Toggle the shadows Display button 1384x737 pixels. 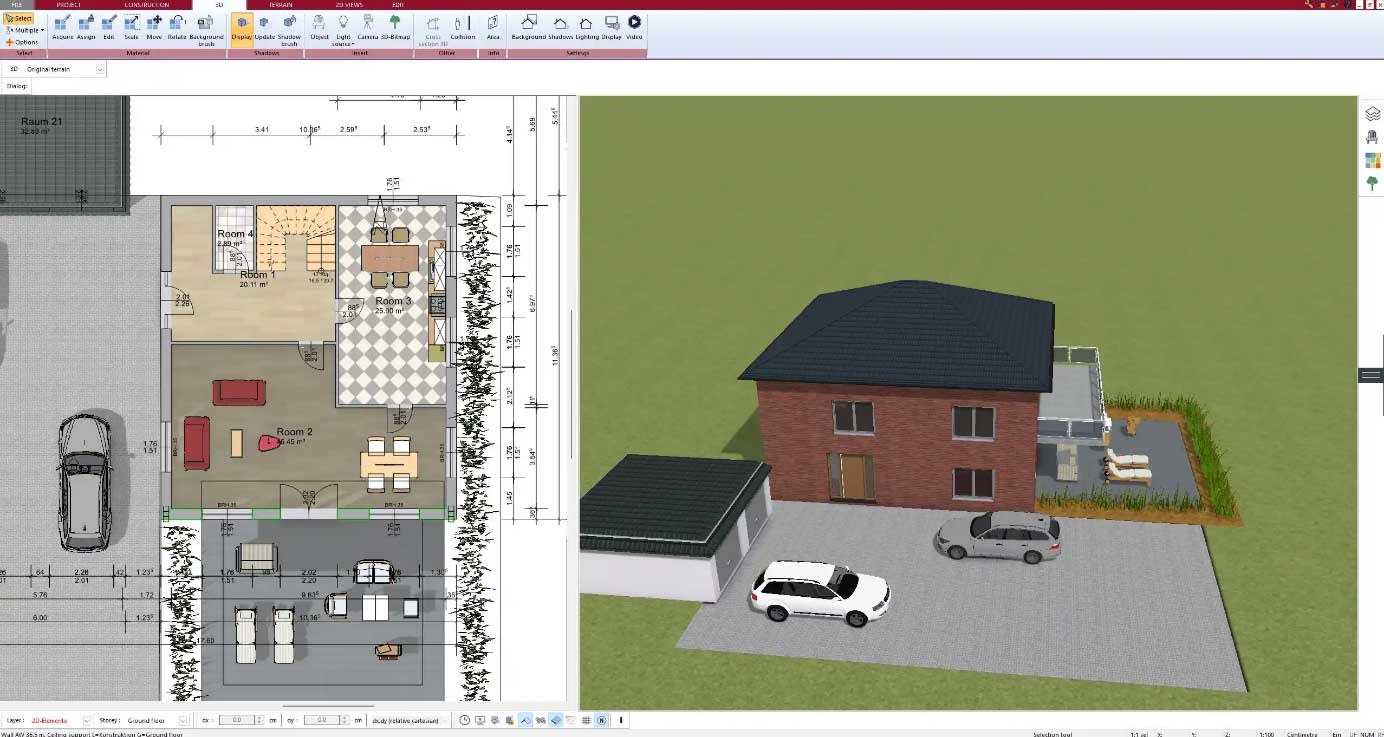[x=242, y=26]
